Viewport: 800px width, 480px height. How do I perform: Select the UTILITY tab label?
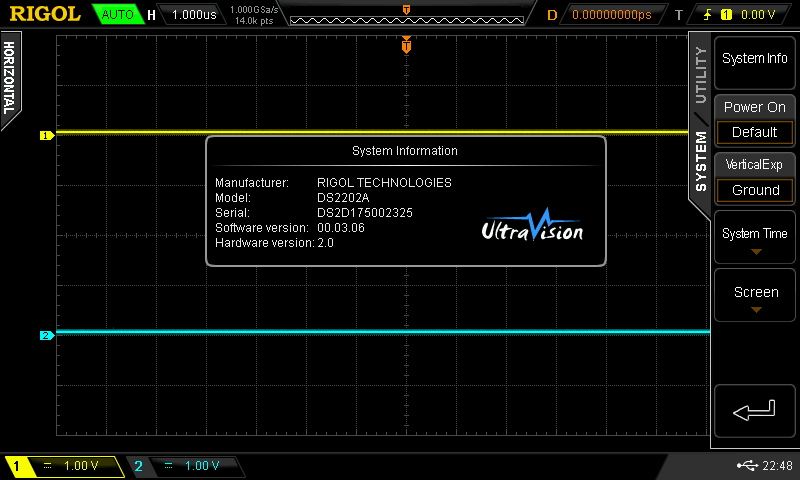pos(701,75)
